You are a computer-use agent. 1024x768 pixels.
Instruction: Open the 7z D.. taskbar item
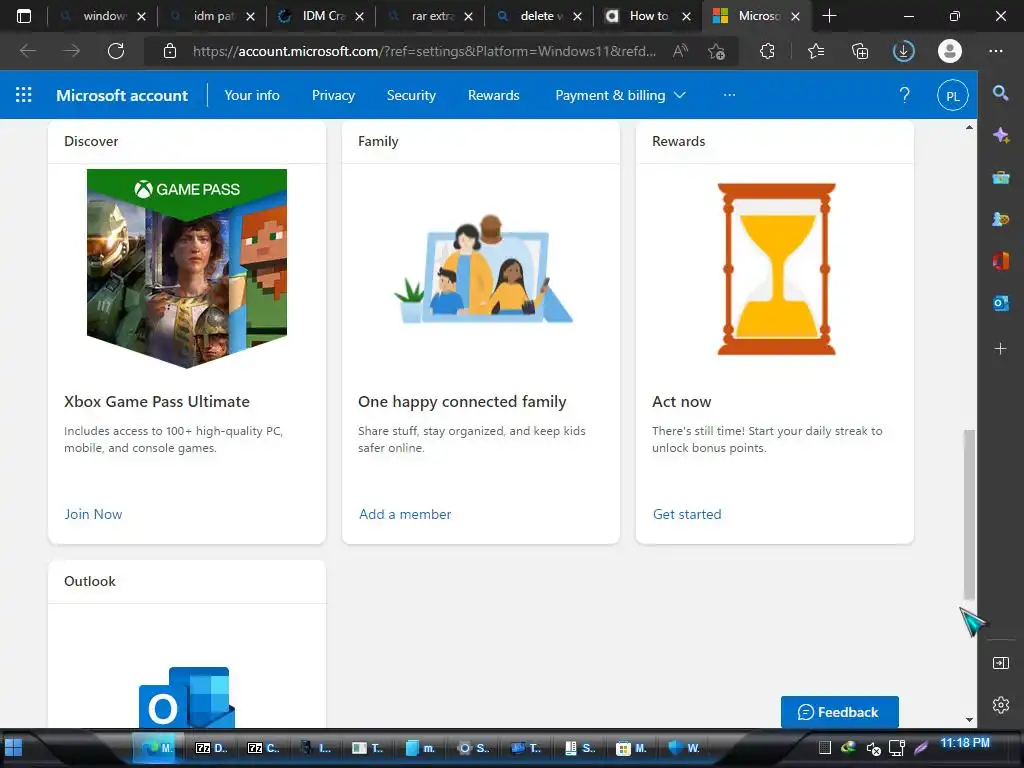tap(212, 748)
